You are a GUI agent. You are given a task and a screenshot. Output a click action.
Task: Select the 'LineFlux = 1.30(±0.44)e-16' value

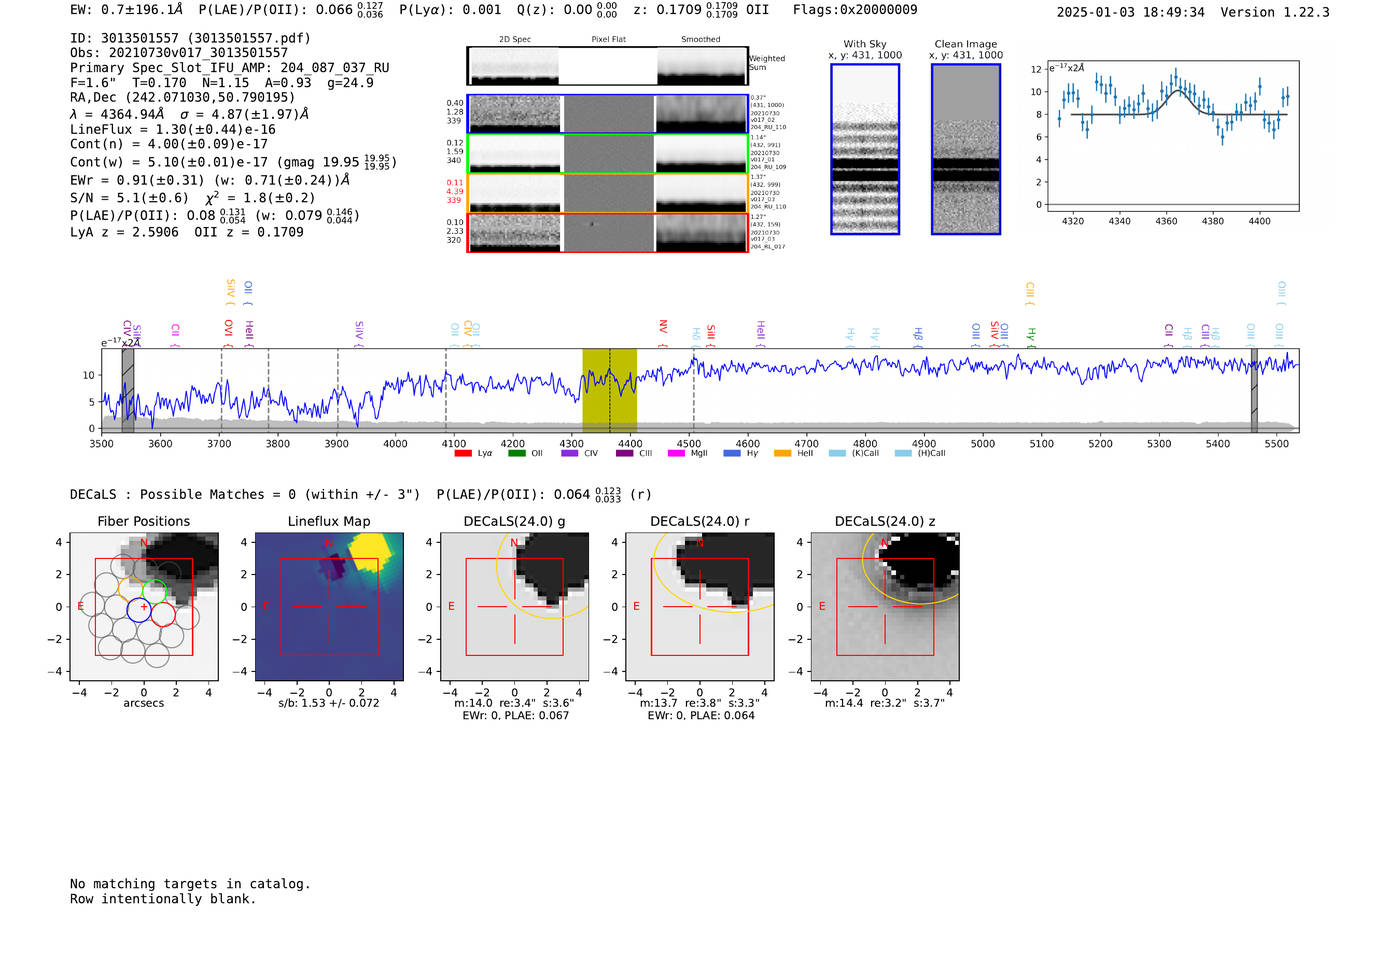(x=173, y=129)
